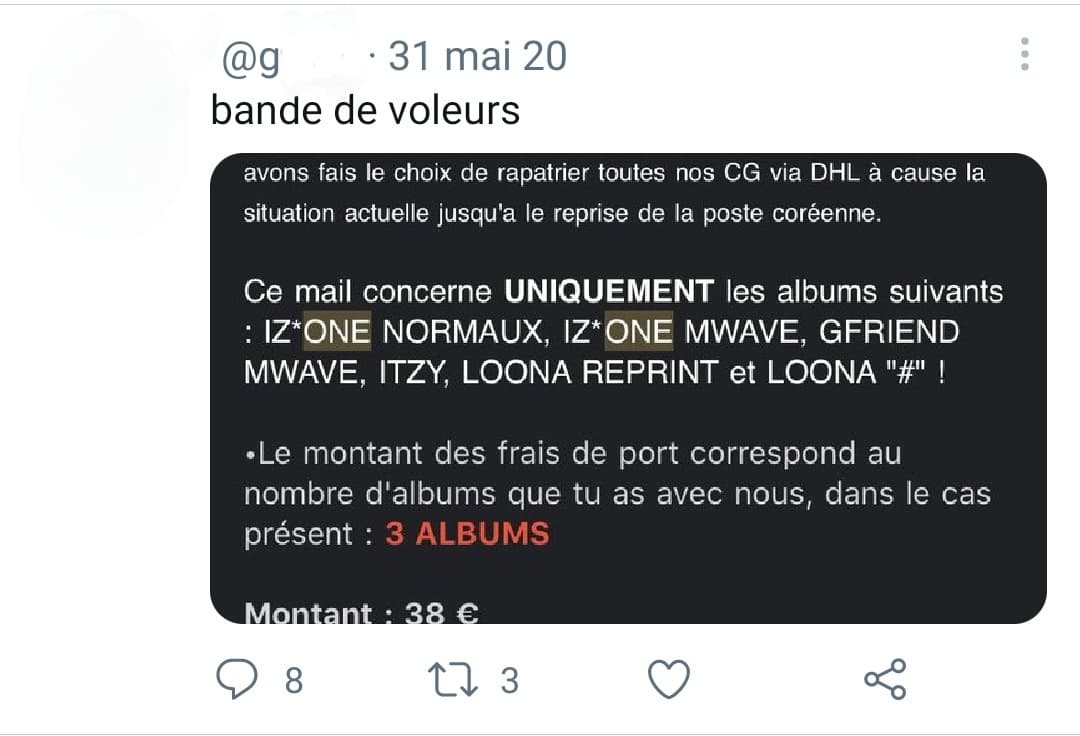Open the 31 mai 20 timestamp link
The height and width of the screenshot is (736, 1080).
coord(477,56)
